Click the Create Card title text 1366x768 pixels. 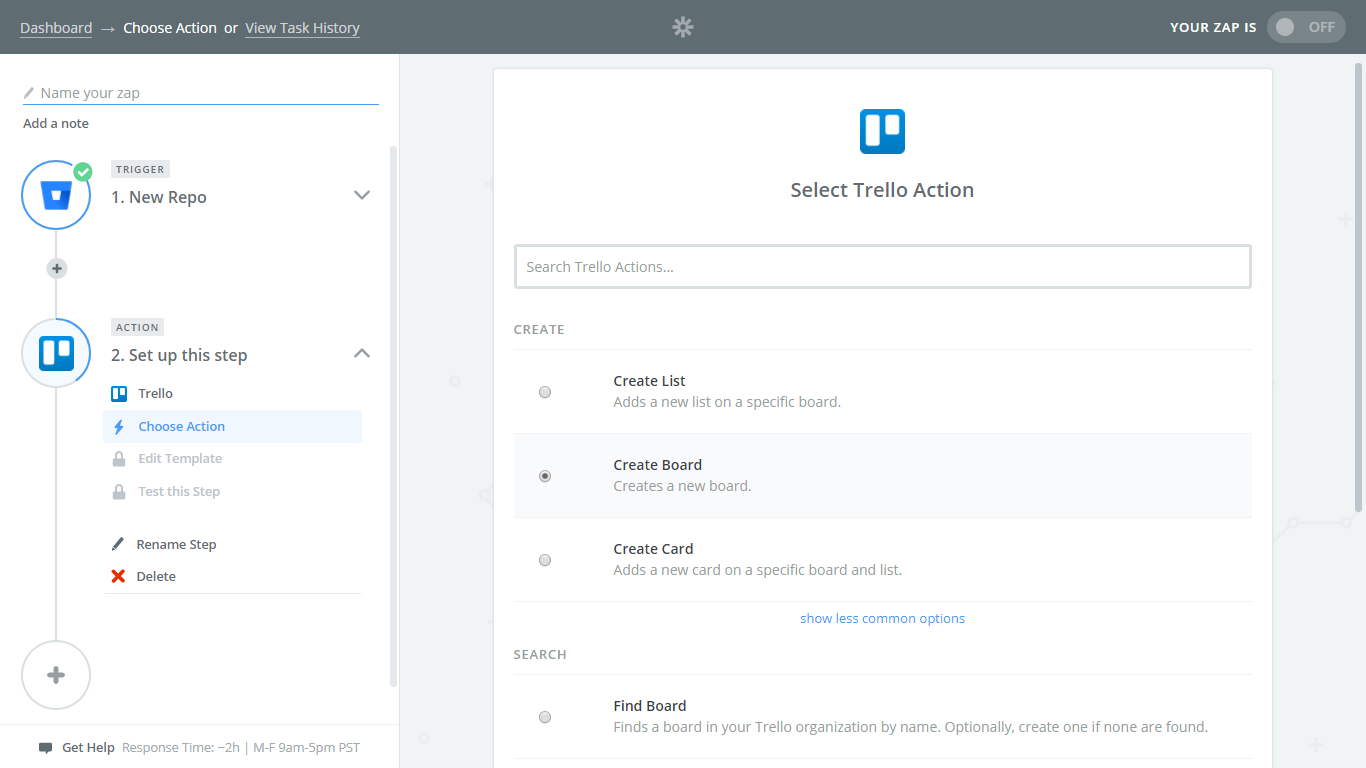(x=653, y=549)
